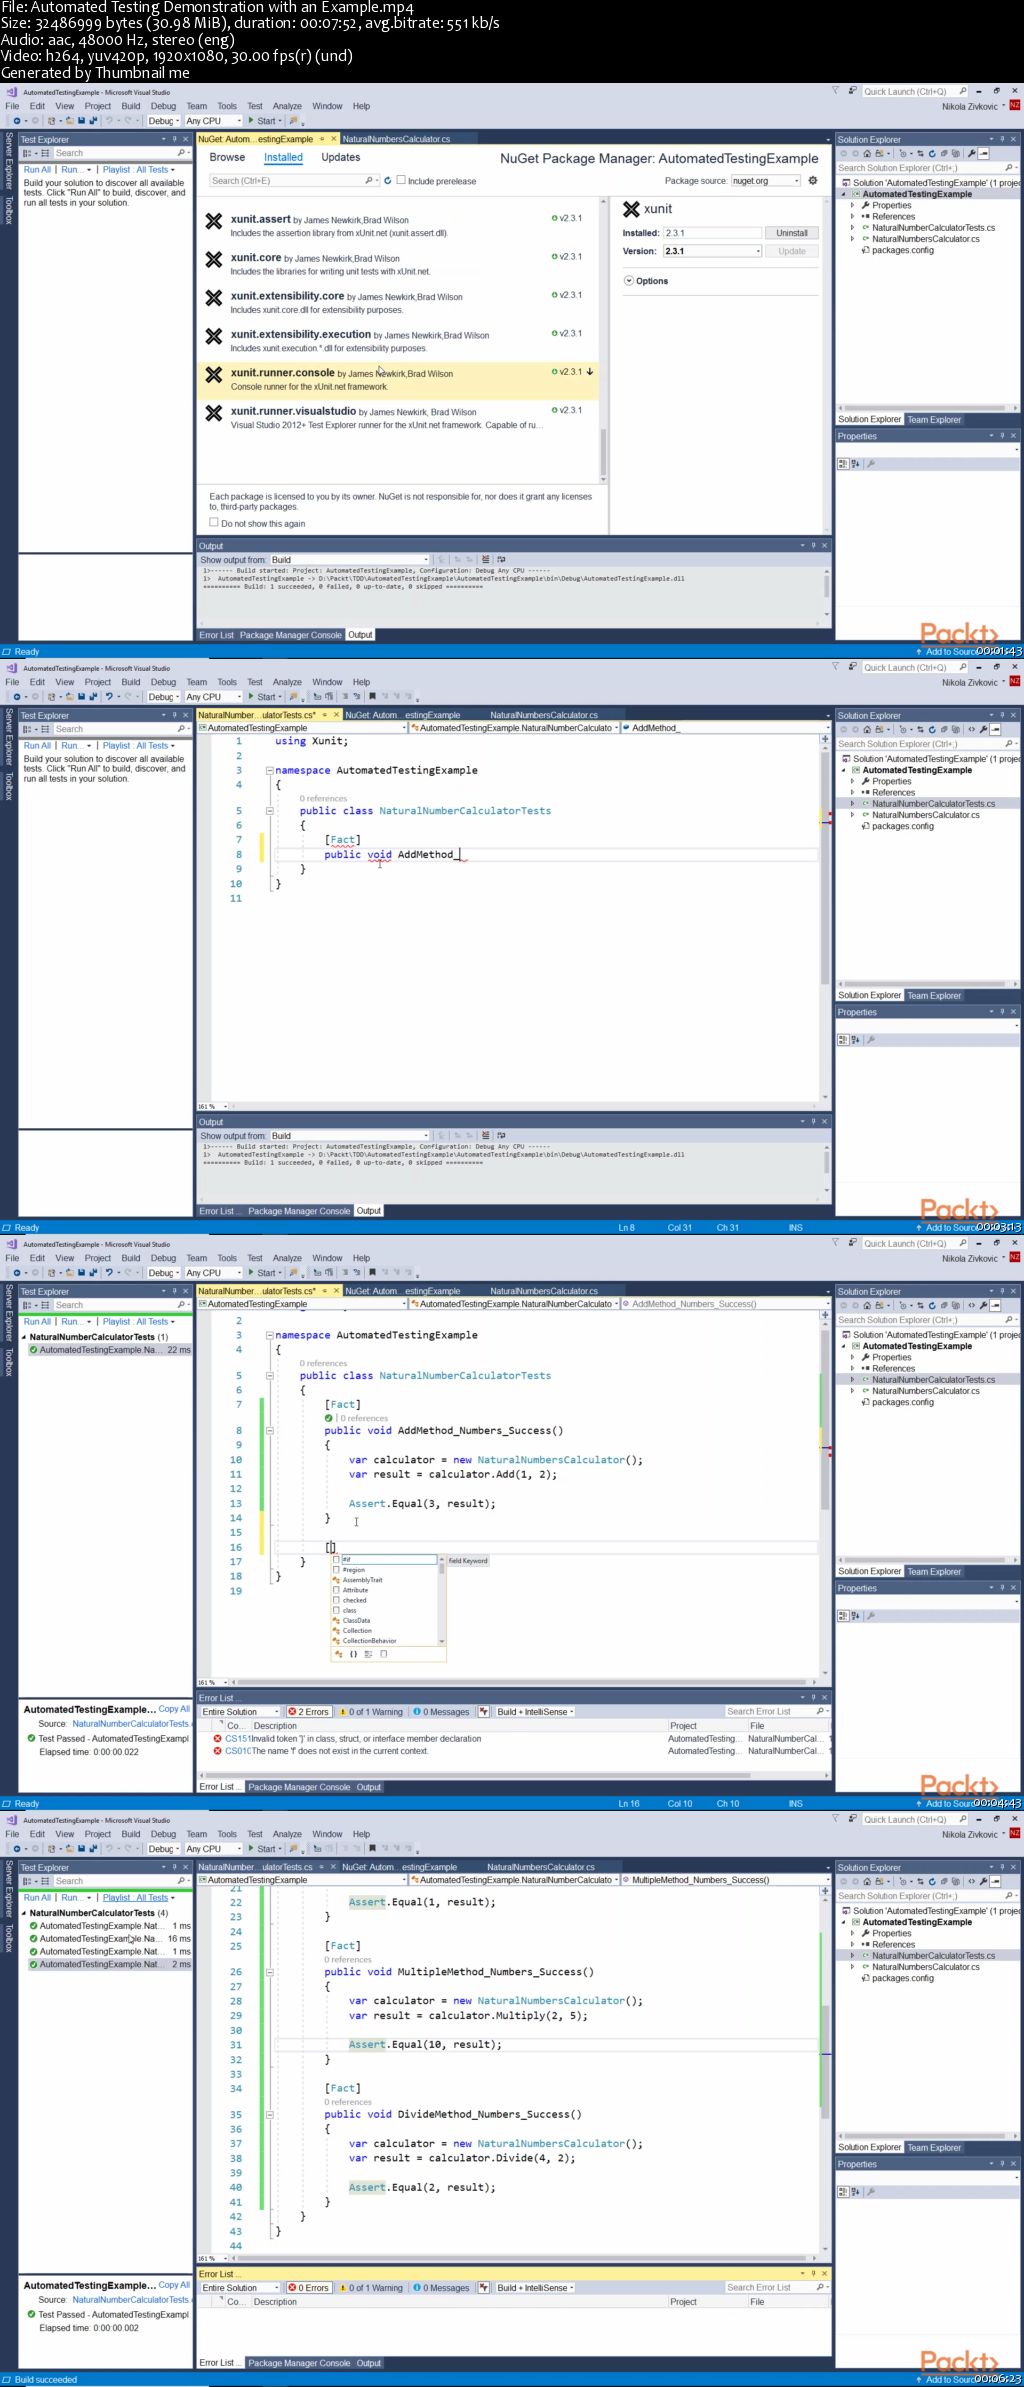Click IntelliSense popup scrollbar down arrow
The height and width of the screenshot is (2387, 1024).
441,1641
